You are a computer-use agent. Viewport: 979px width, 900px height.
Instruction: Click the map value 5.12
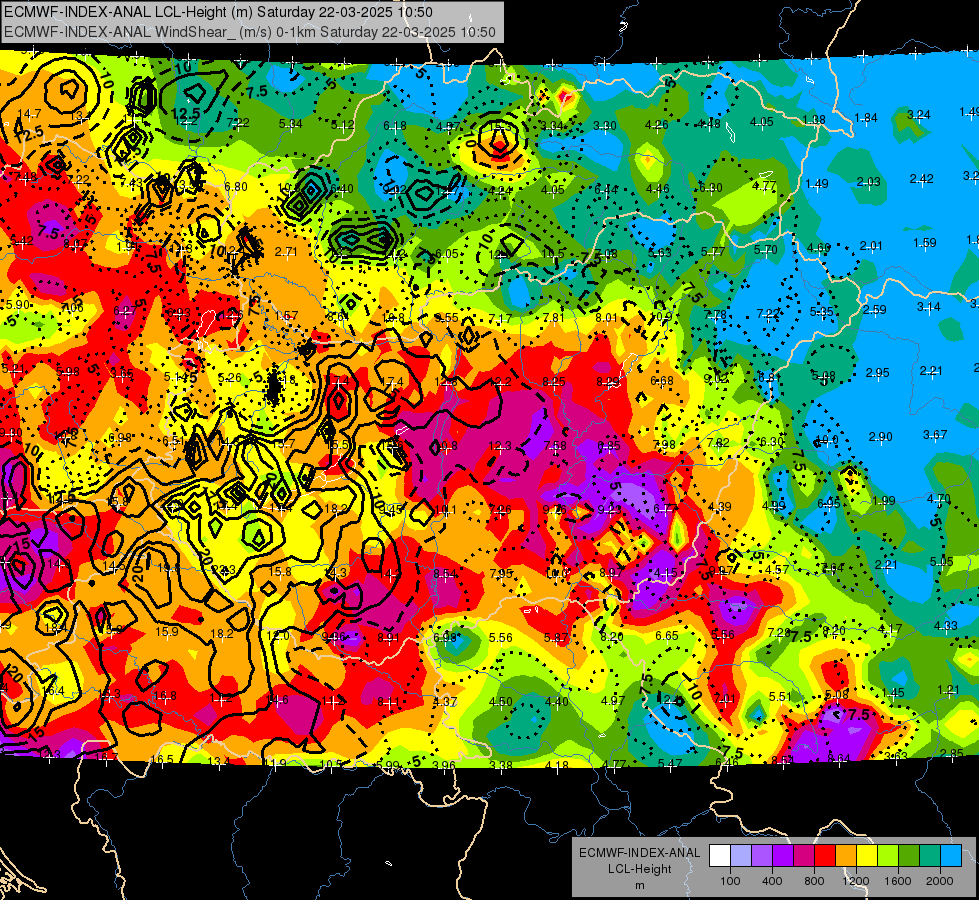point(342,124)
